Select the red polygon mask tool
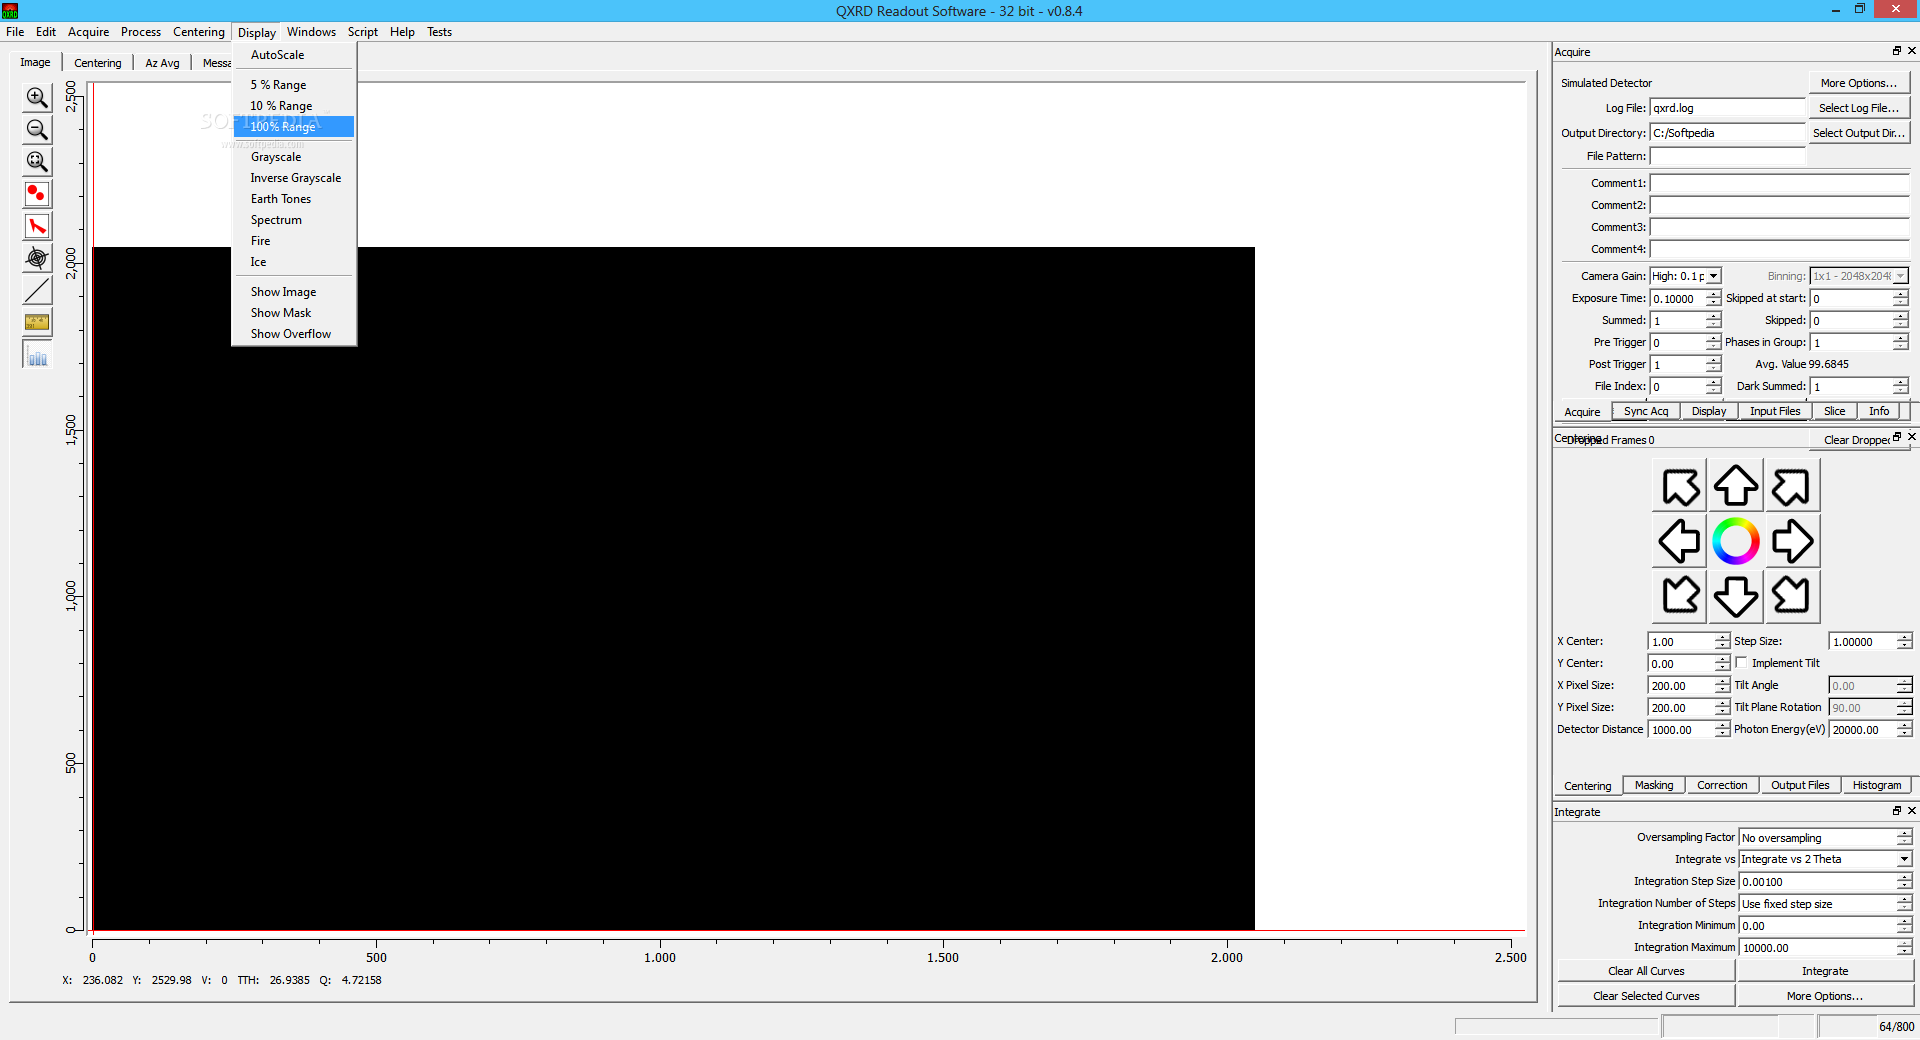Viewport: 1920px width, 1040px height. [x=37, y=226]
